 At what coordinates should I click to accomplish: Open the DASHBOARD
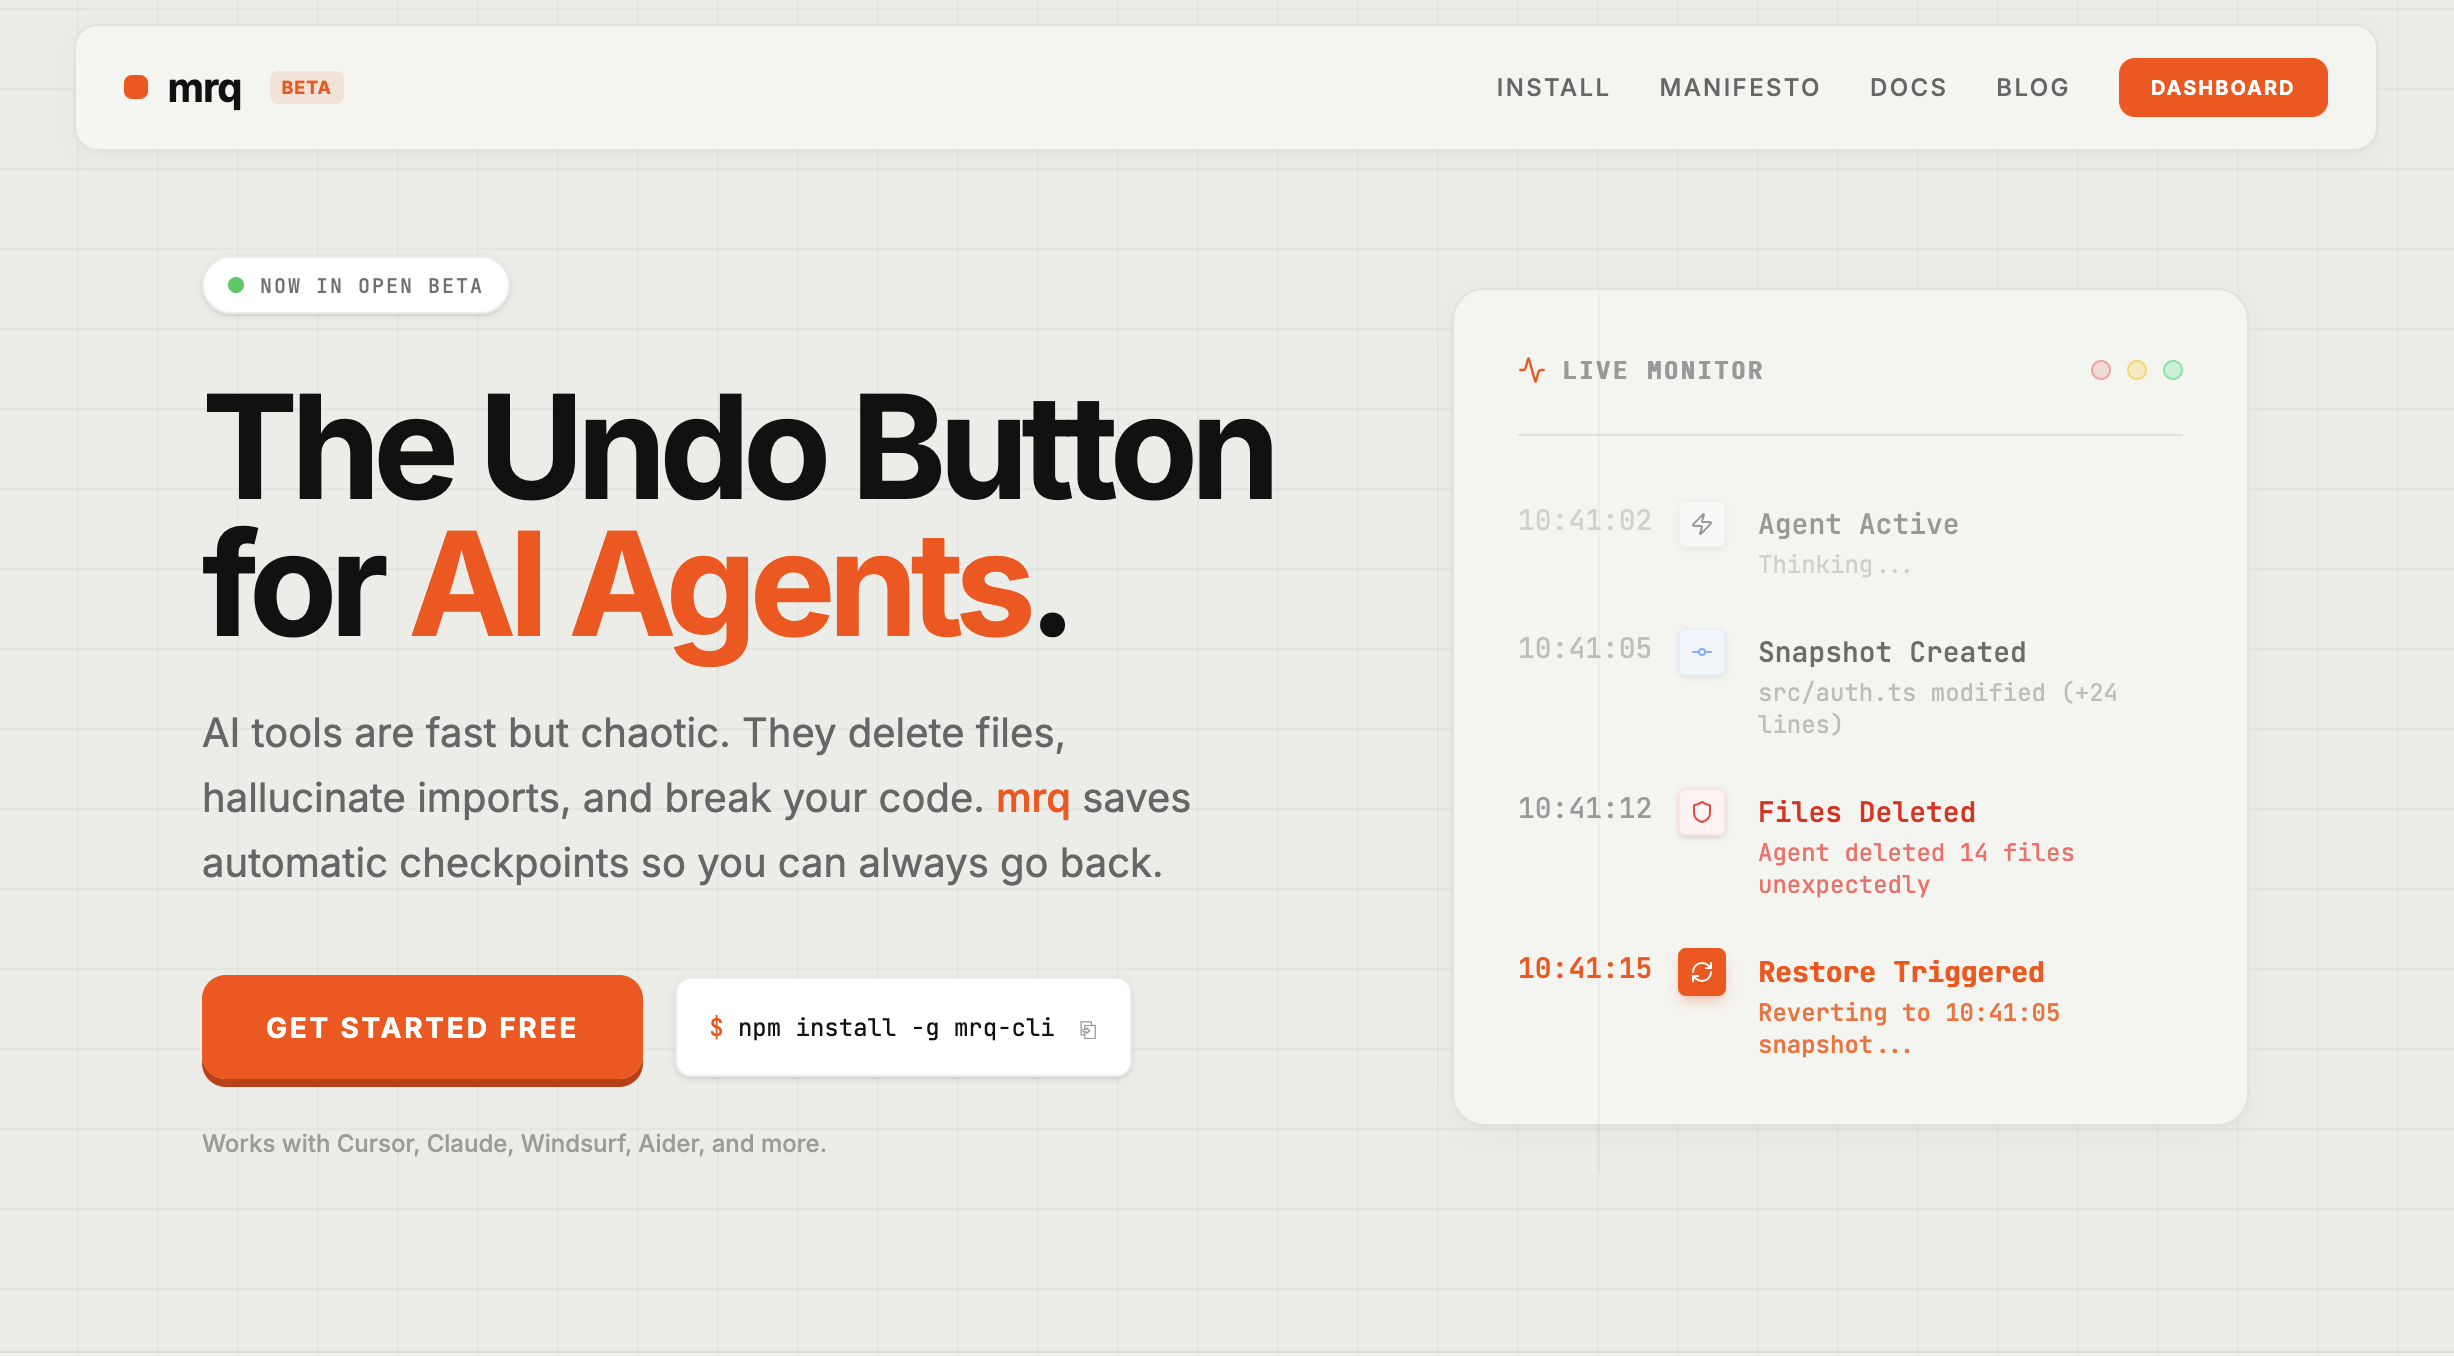click(2222, 87)
